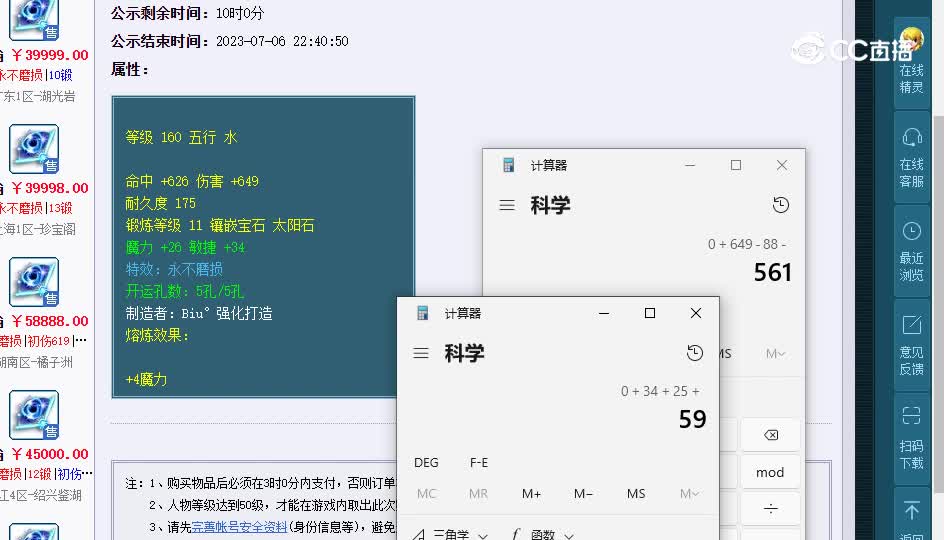This screenshot has width=944, height=540.
Task: Click price text ￥45000.00
Action: click(x=50, y=454)
